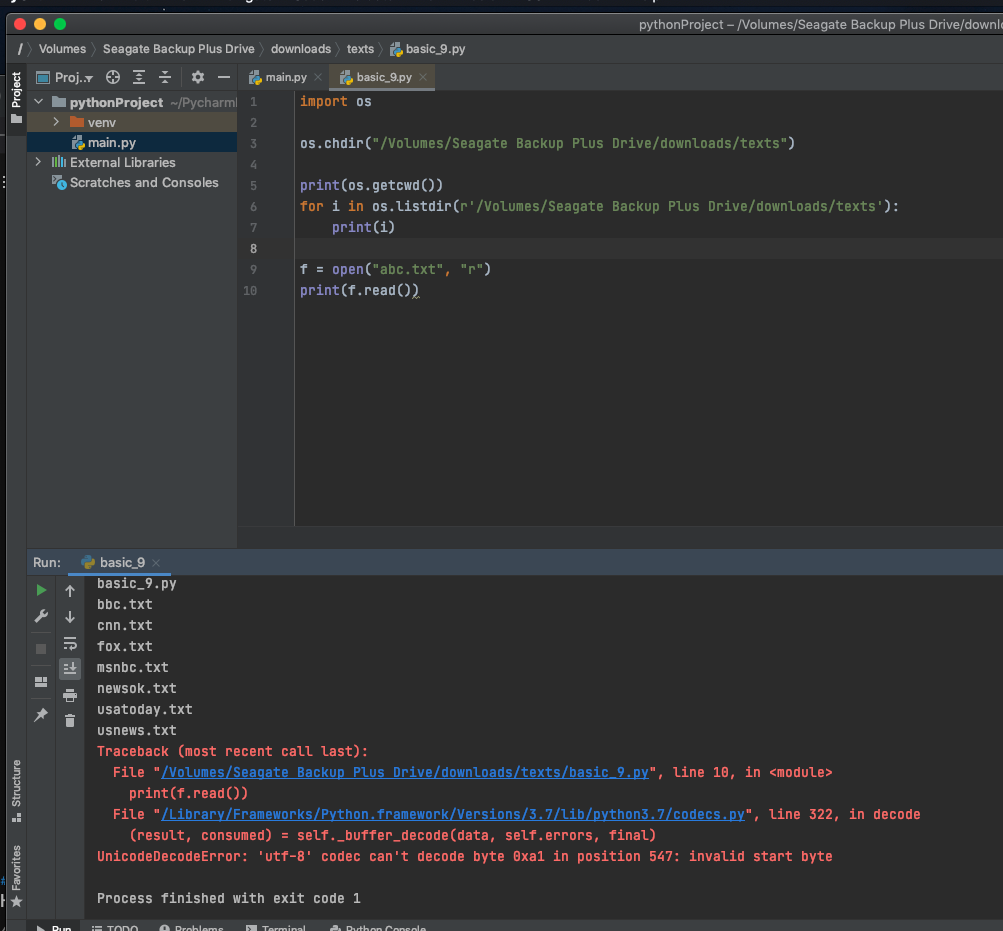Click the open("abc.txt") code line
1003x931 pixels.
coord(395,269)
